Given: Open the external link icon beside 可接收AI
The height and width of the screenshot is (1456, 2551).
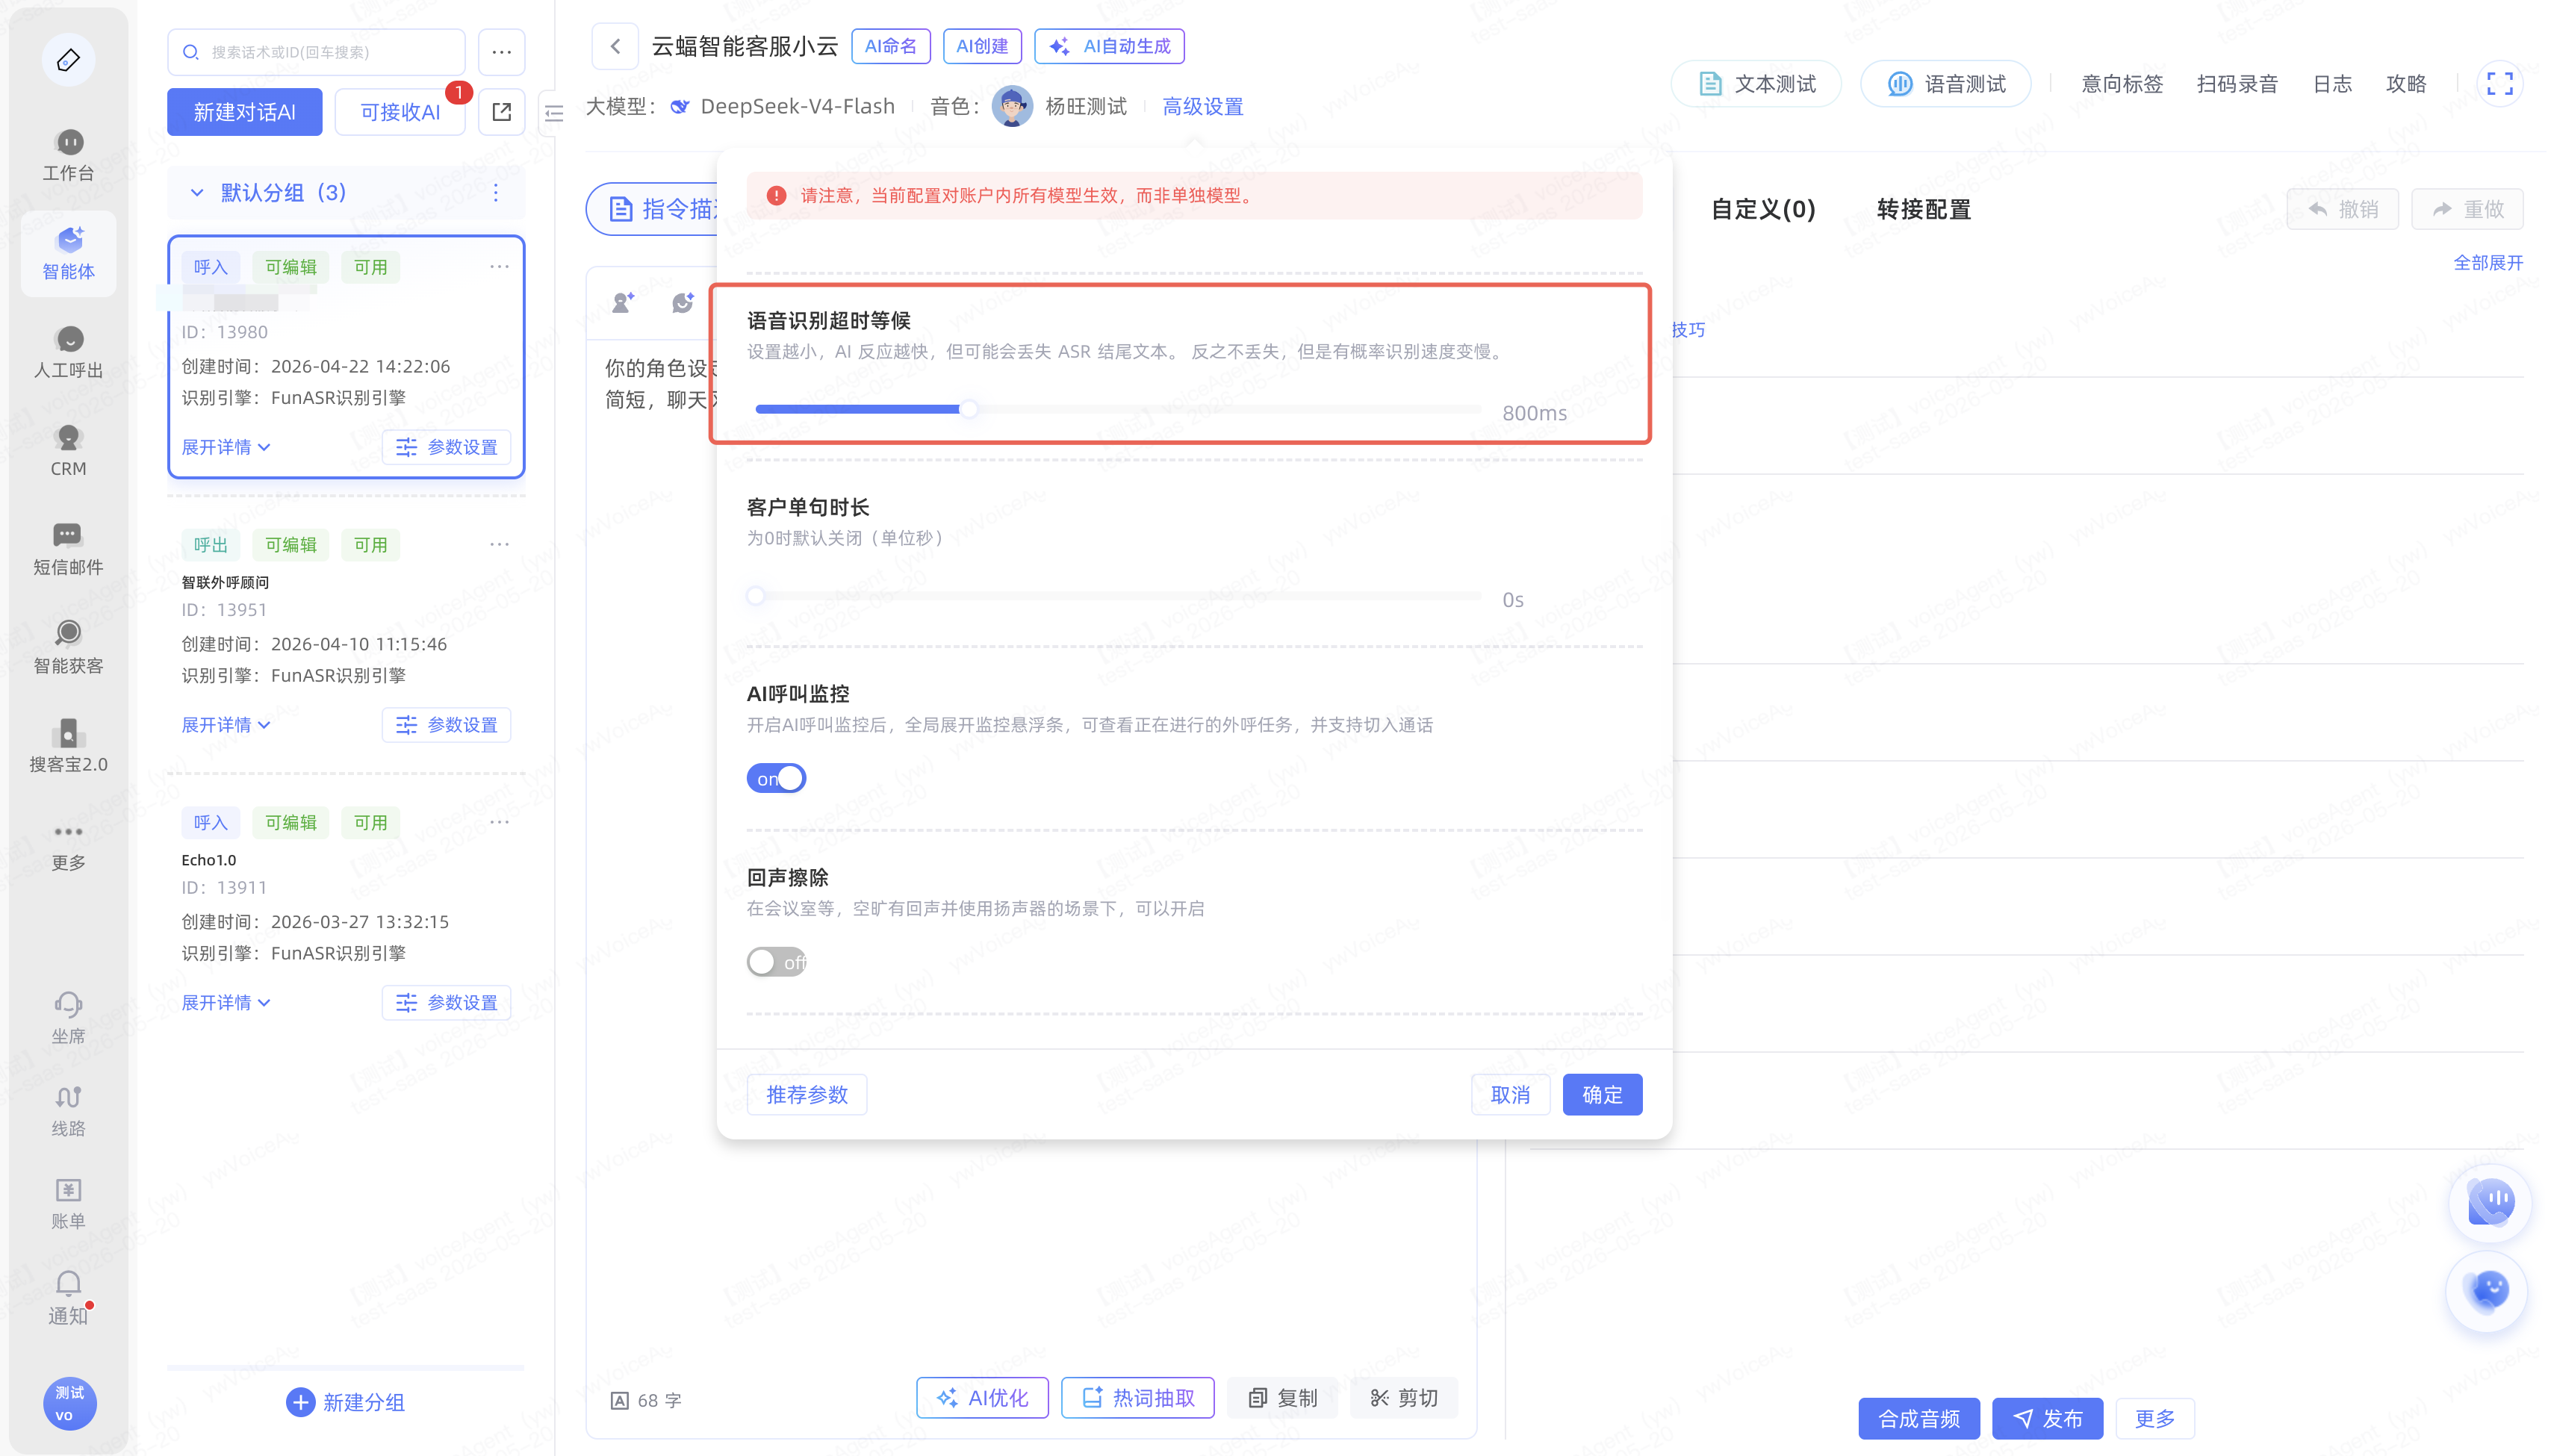Looking at the screenshot, I should tap(502, 112).
